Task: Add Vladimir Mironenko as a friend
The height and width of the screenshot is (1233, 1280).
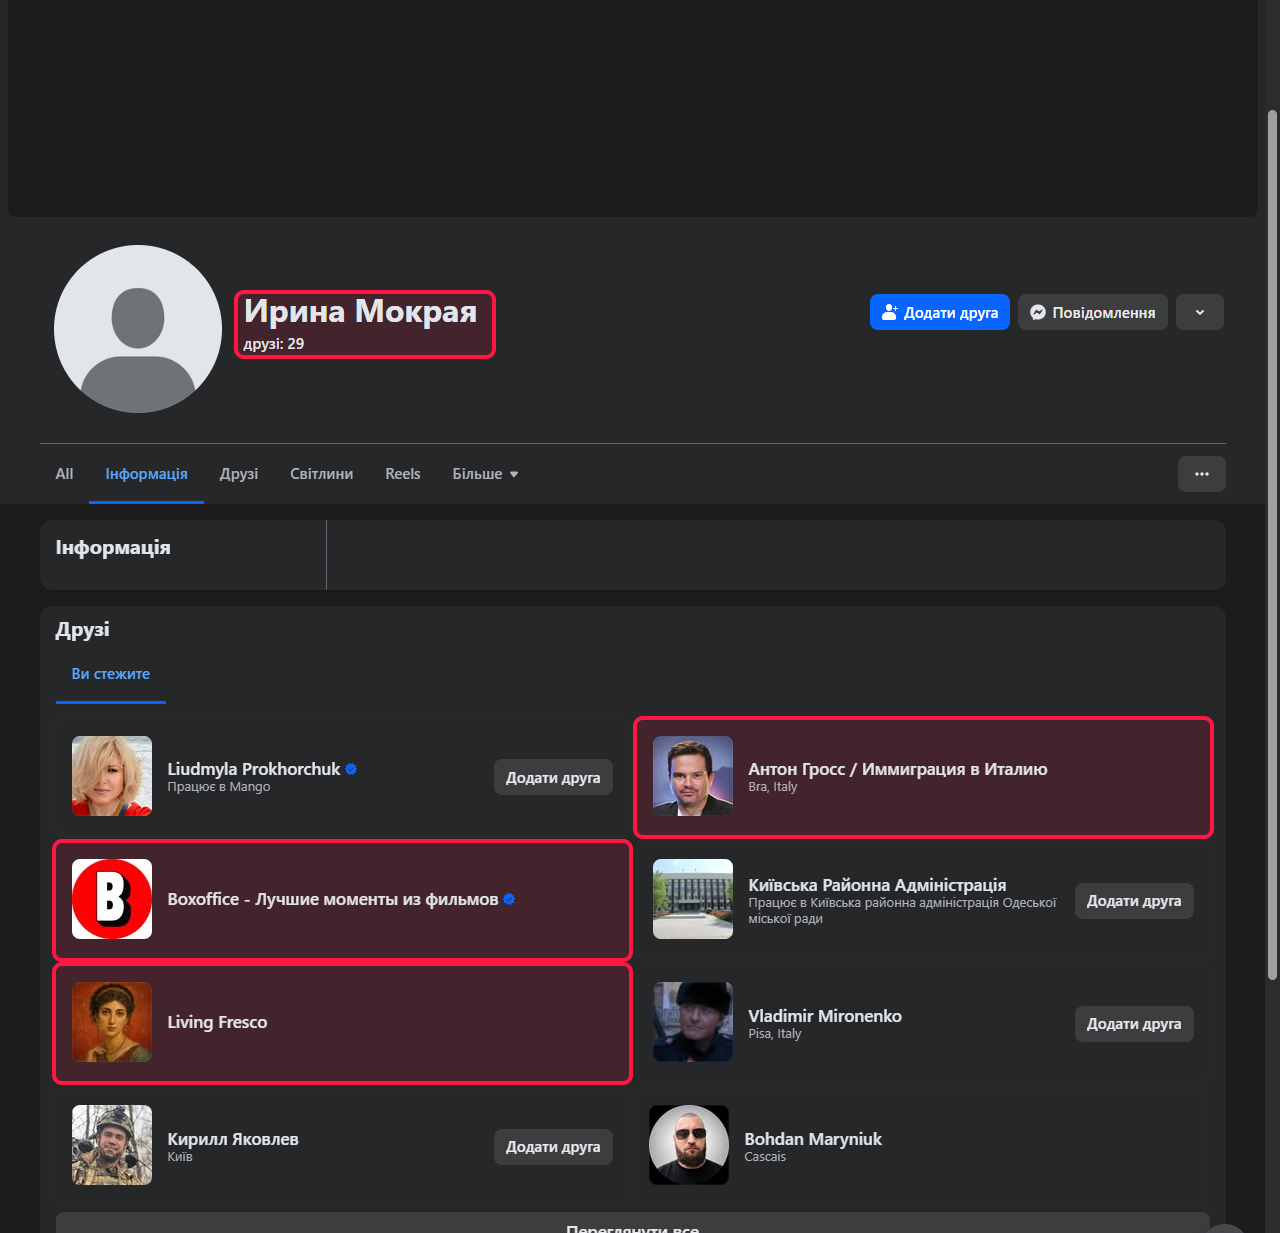Action: [x=1134, y=1023]
